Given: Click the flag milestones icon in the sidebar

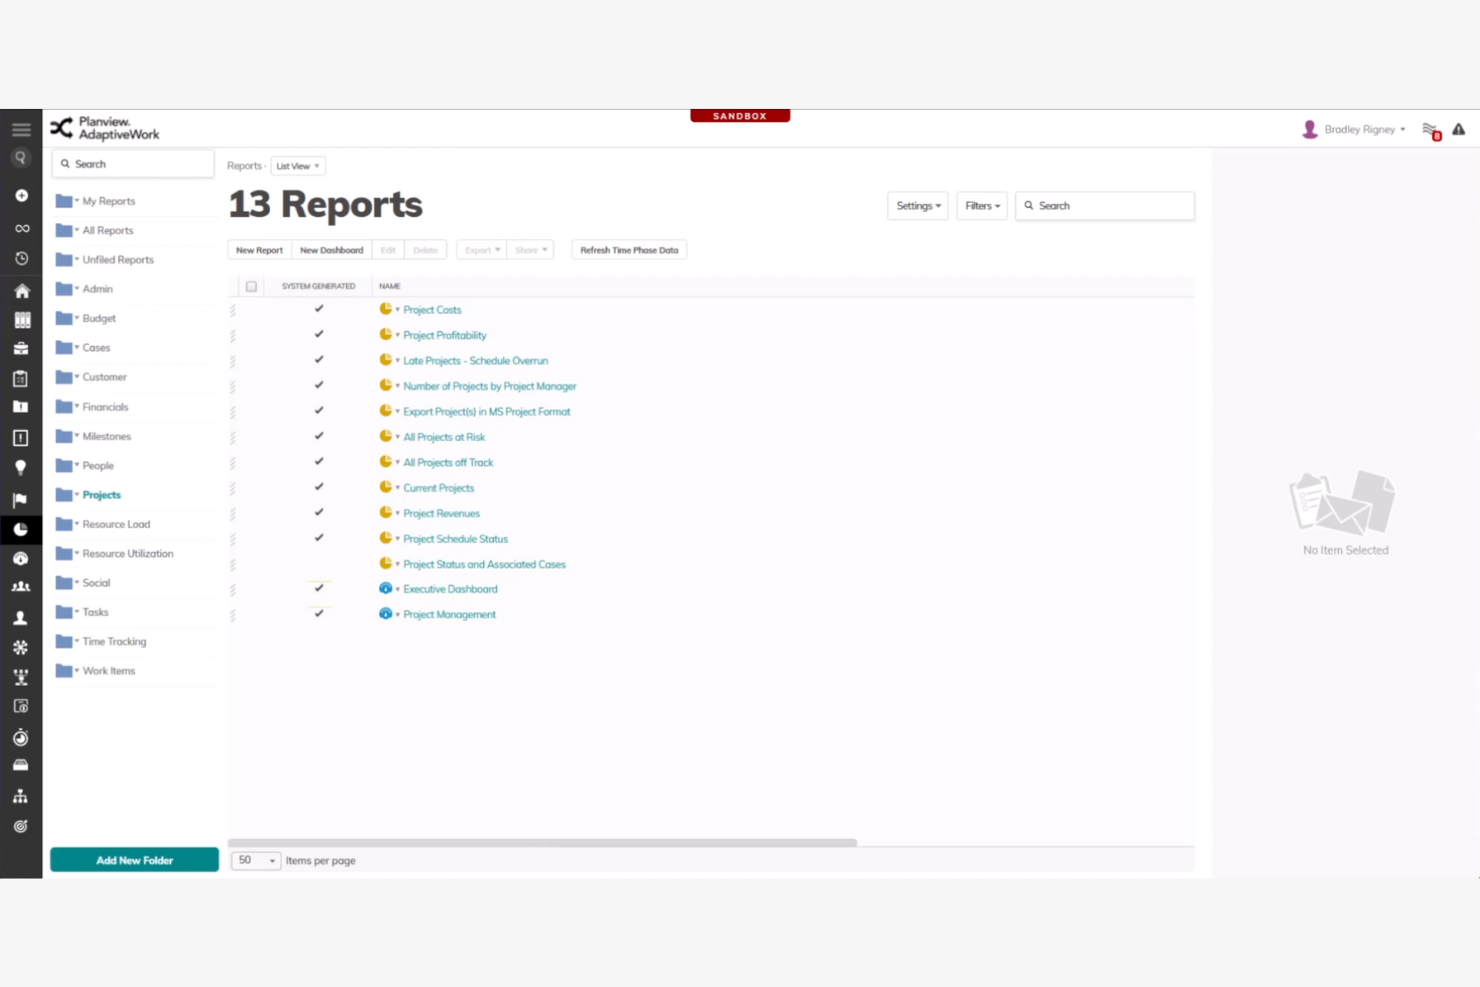Looking at the screenshot, I should click(x=21, y=498).
